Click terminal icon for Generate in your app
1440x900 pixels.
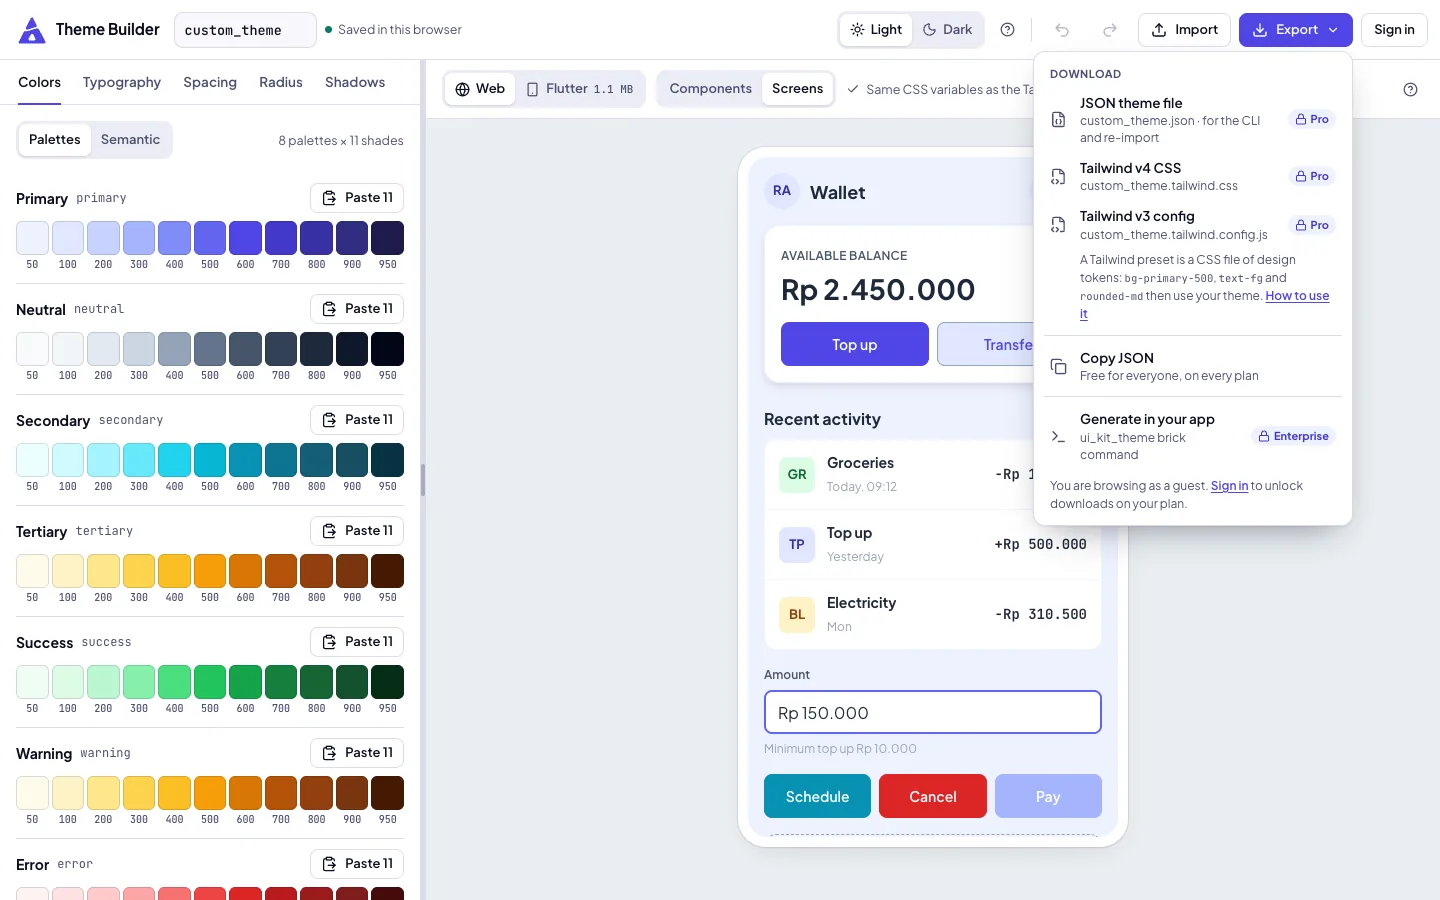coord(1058,436)
